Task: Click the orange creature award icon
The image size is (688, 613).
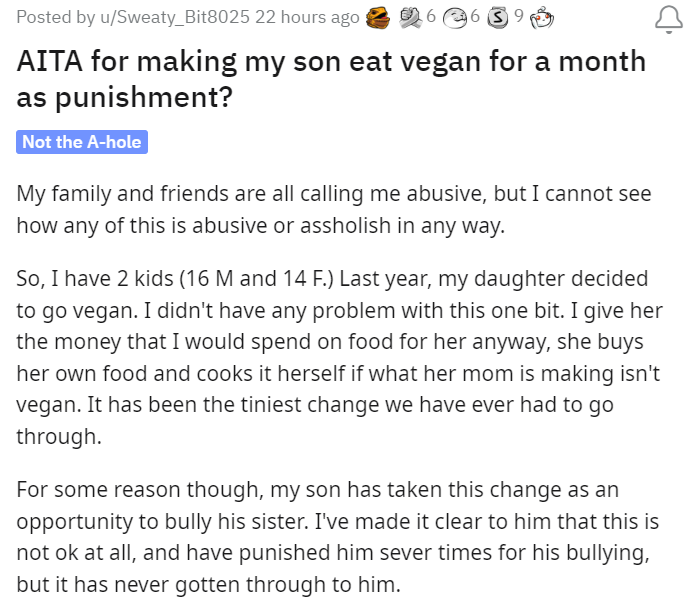Action: (x=376, y=17)
